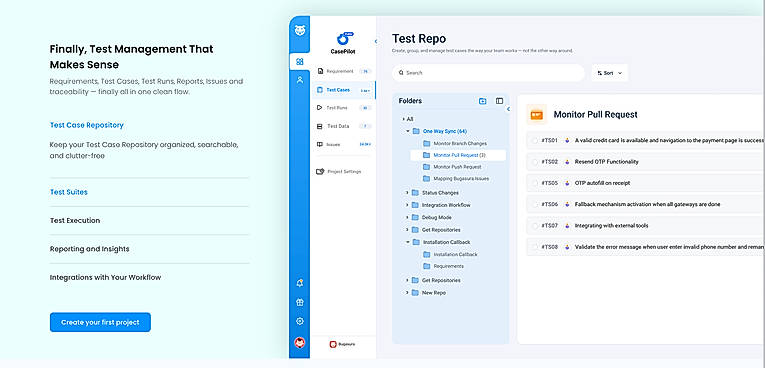
Task: Expand the Debug Mode folder
Action: pyautogui.click(x=407, y=217)
